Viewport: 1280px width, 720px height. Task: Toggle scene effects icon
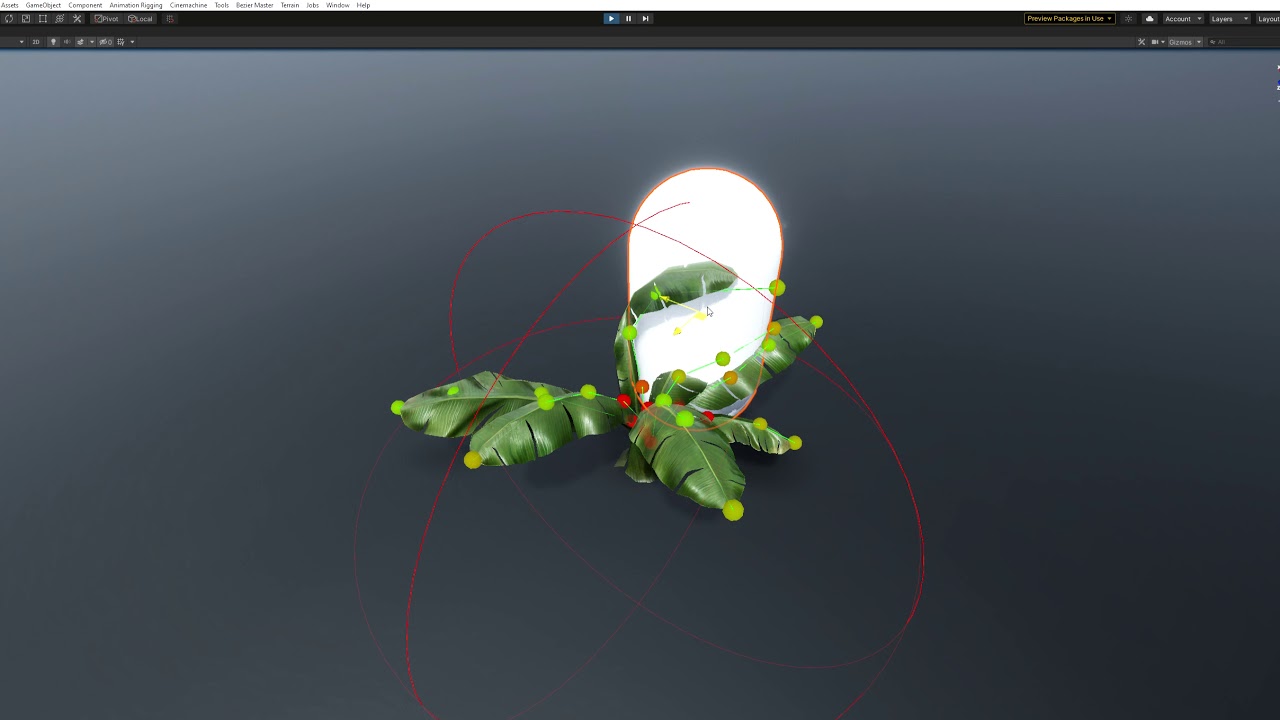[x=80, y=42]
